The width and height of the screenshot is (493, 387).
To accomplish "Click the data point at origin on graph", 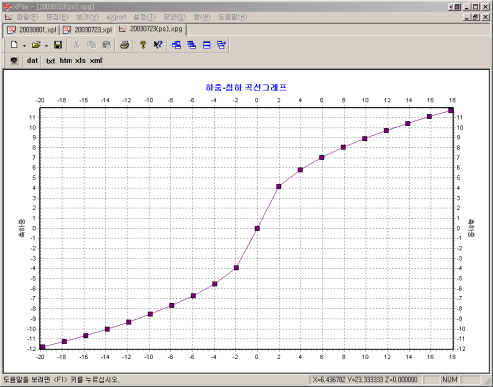I will point(257,228).
